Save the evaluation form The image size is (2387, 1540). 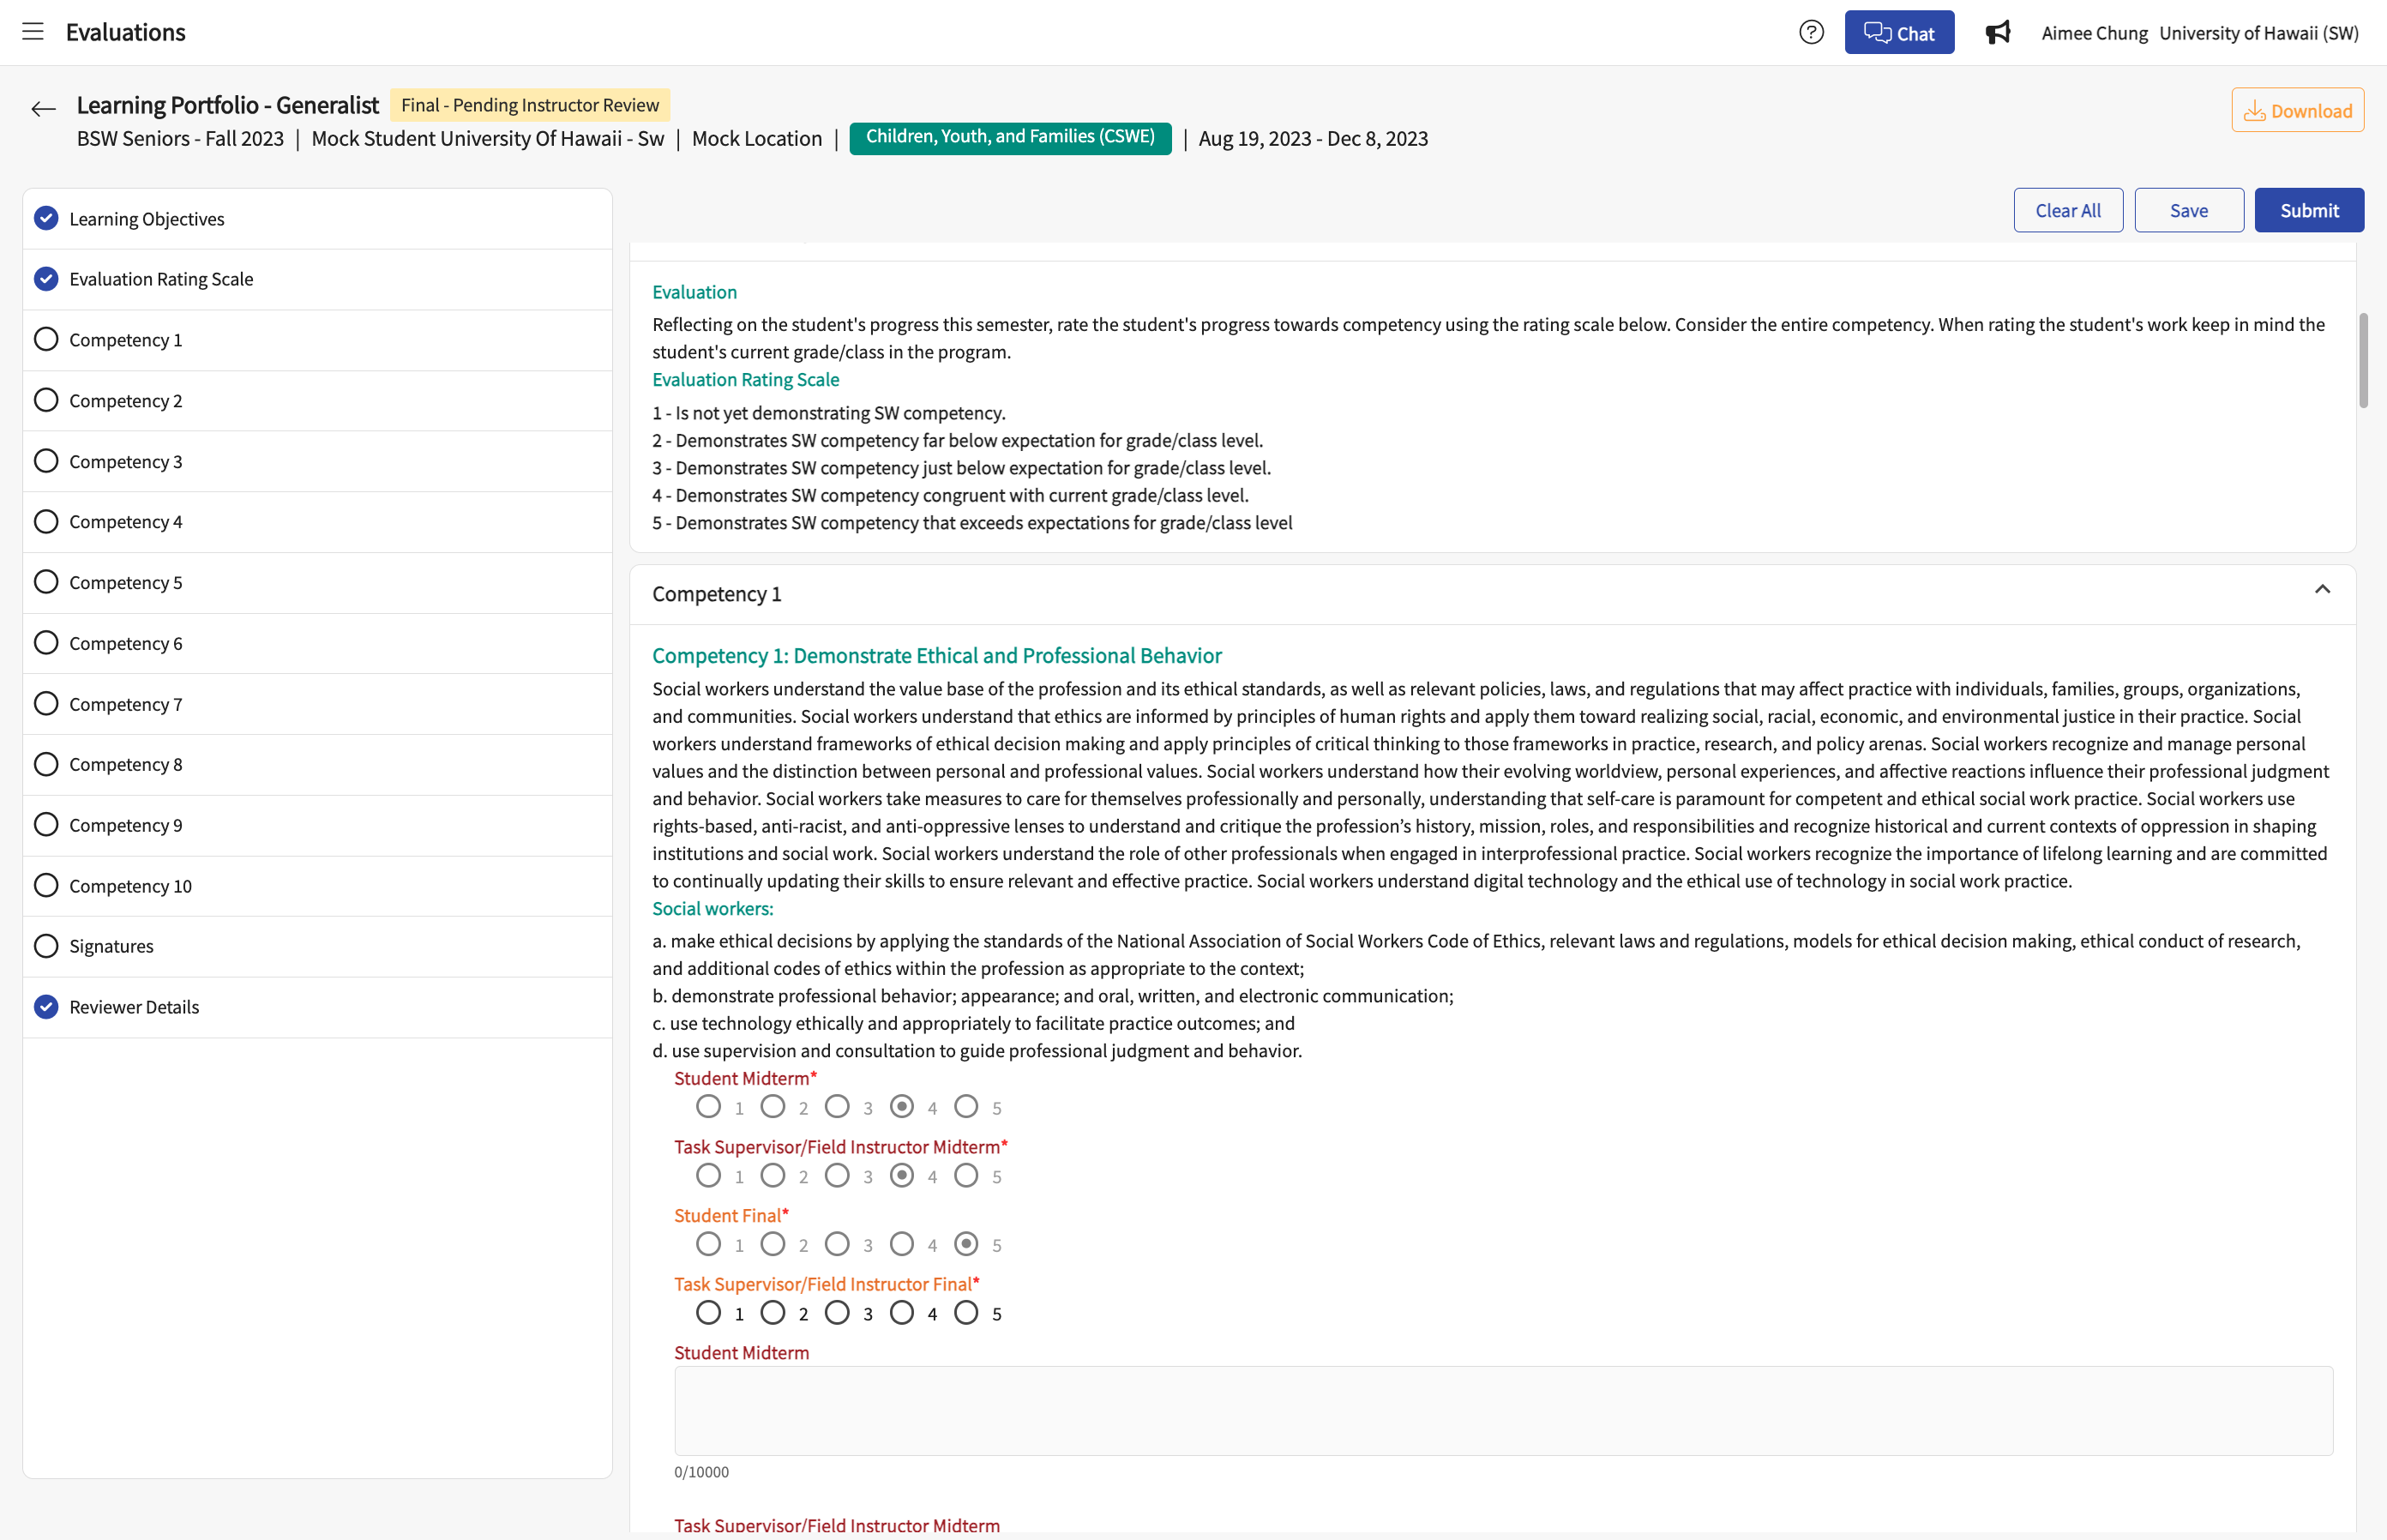(2188, 210)
